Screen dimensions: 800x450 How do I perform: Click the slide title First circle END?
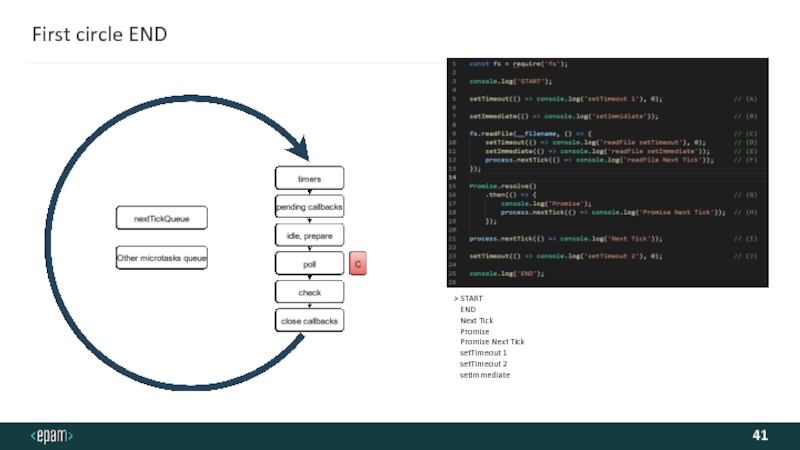tap(99, 35)
